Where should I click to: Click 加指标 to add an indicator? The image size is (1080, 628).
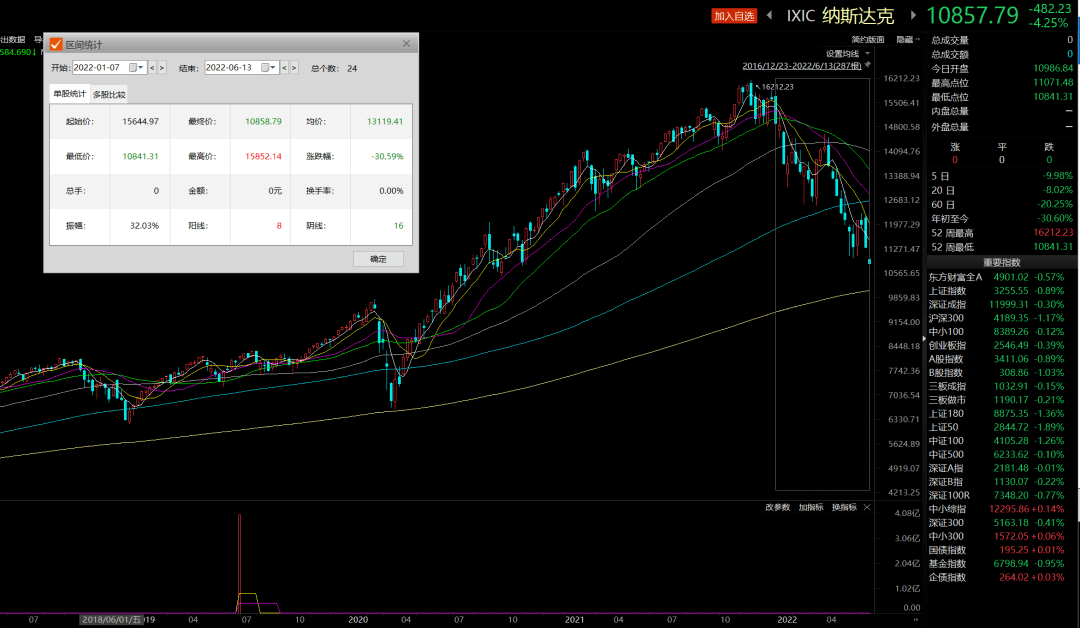tap(810, 508)
